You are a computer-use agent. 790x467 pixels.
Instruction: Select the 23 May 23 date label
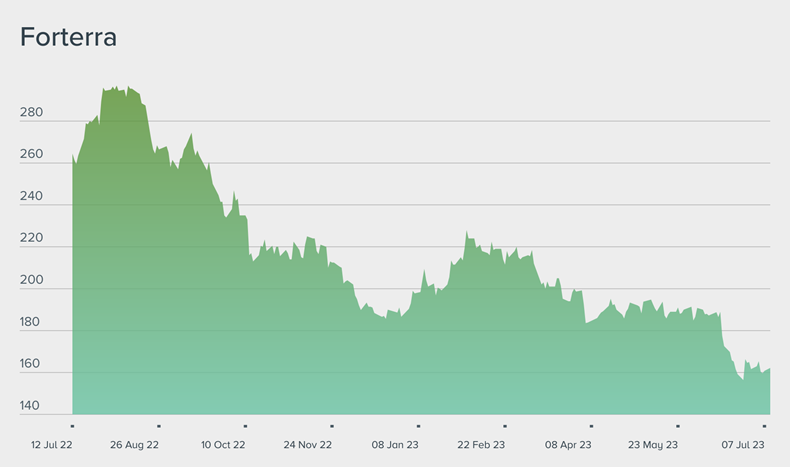coord(653,444)
